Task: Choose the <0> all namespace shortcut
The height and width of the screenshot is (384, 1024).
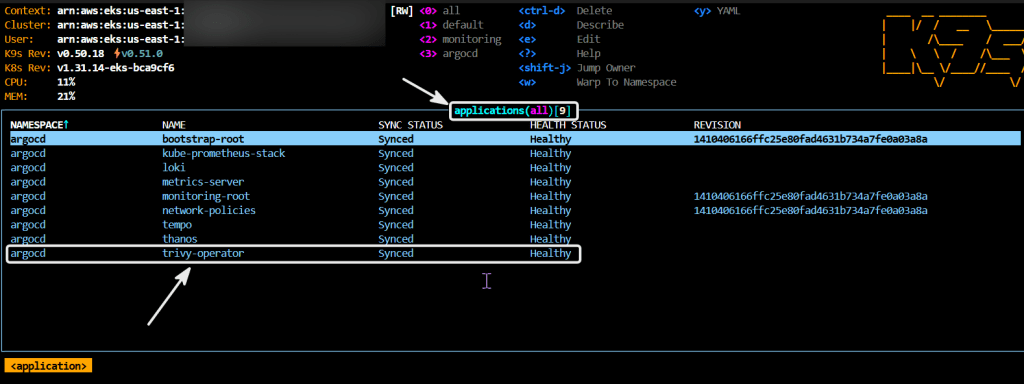Action: [440, 10]
